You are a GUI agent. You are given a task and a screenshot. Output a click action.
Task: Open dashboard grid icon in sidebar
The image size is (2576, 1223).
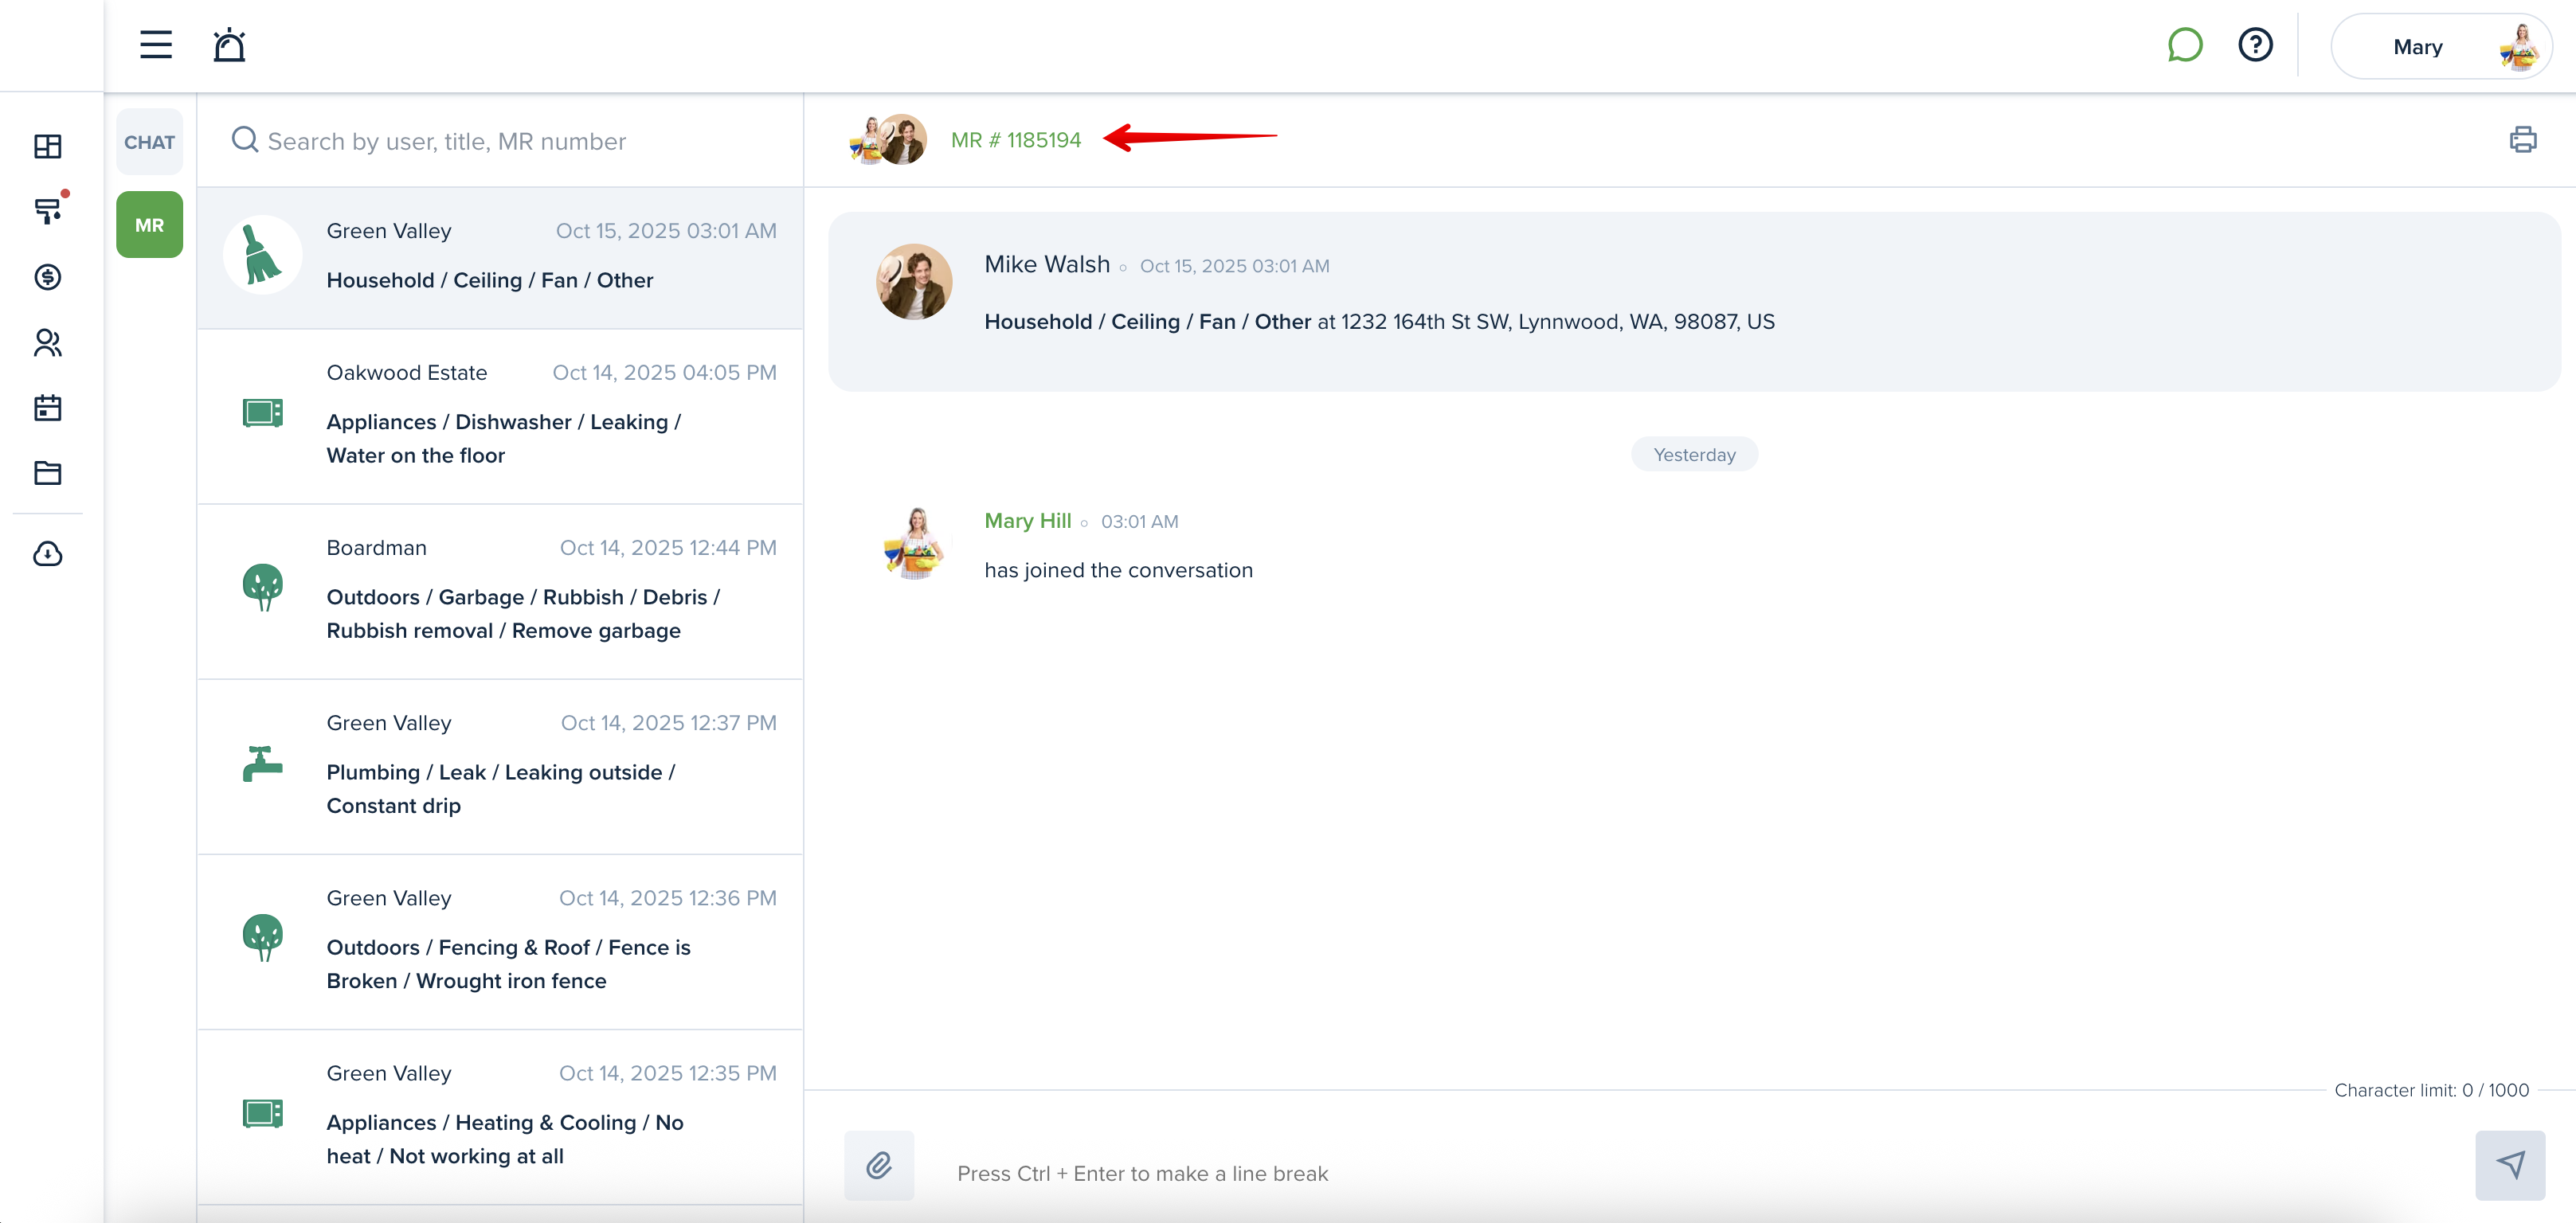pos(48,146)
